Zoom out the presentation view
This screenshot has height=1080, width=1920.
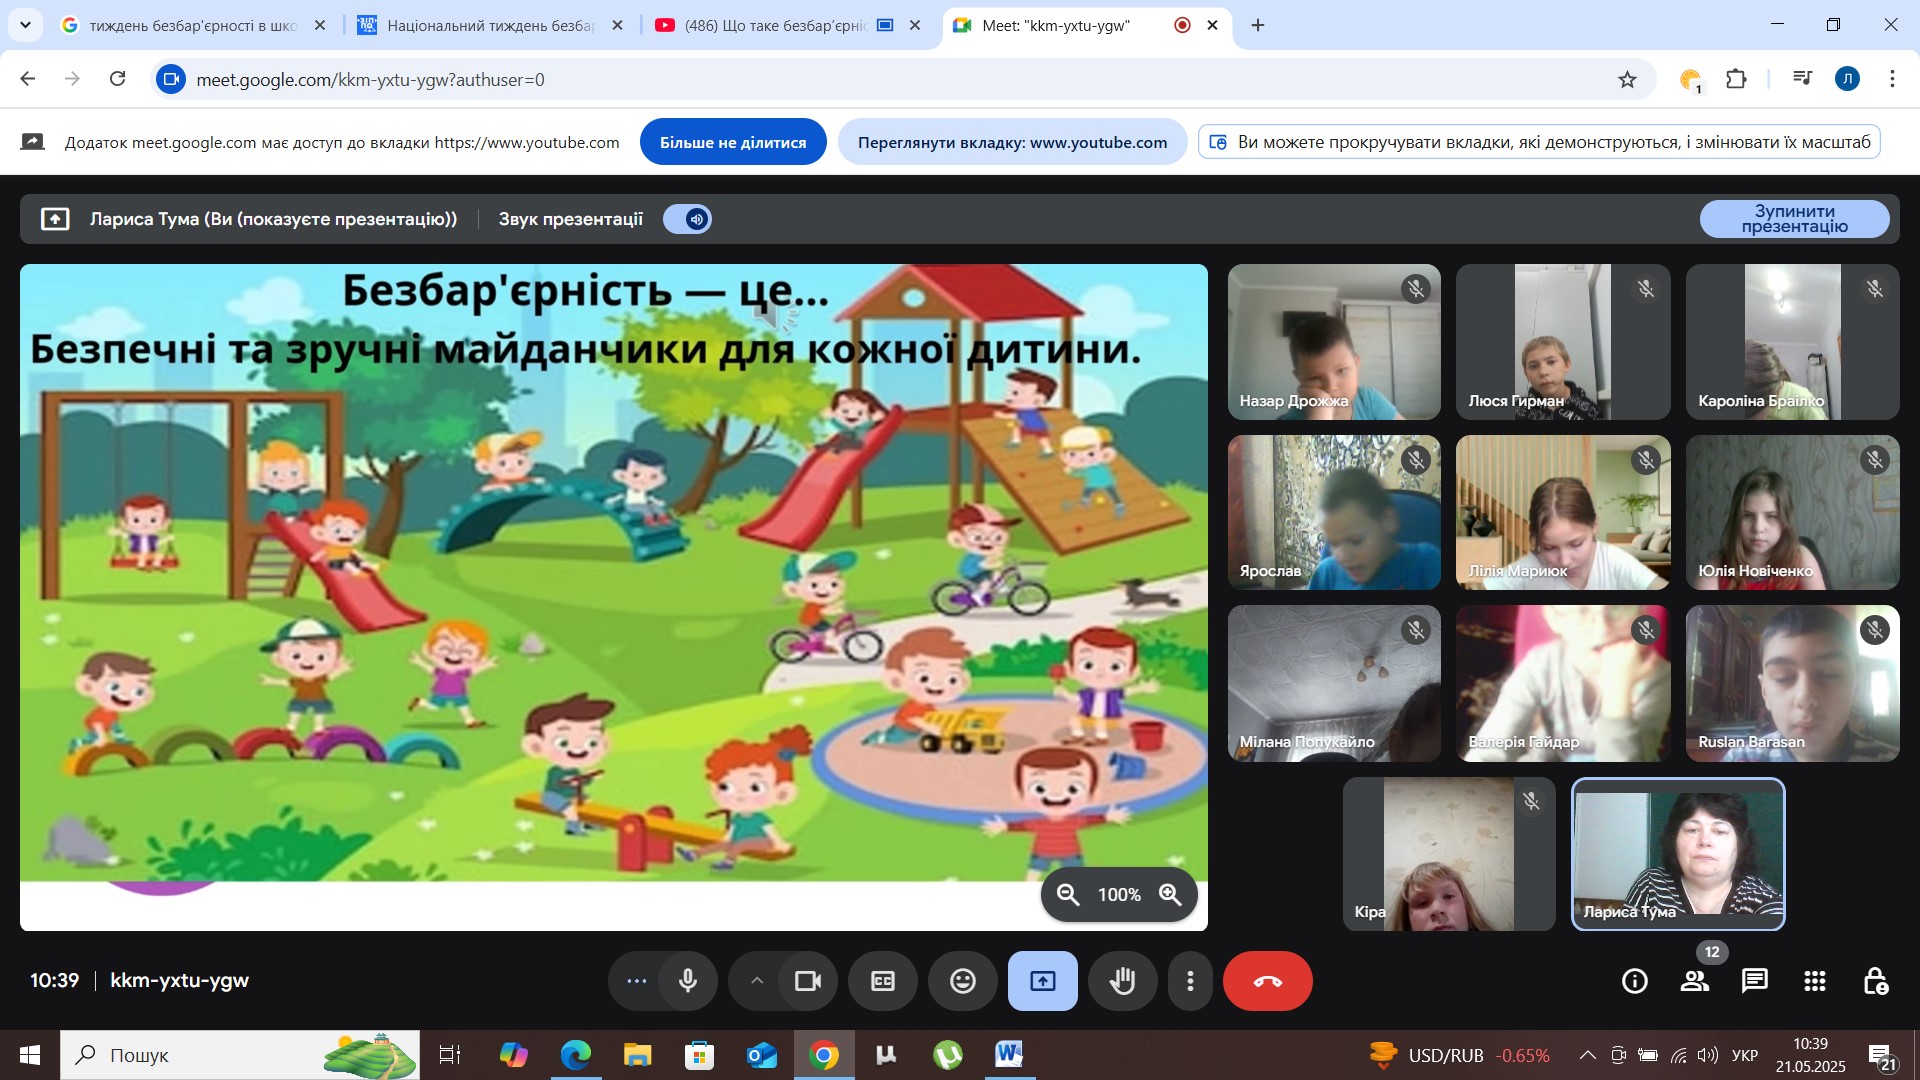(x=1068, y=895)
